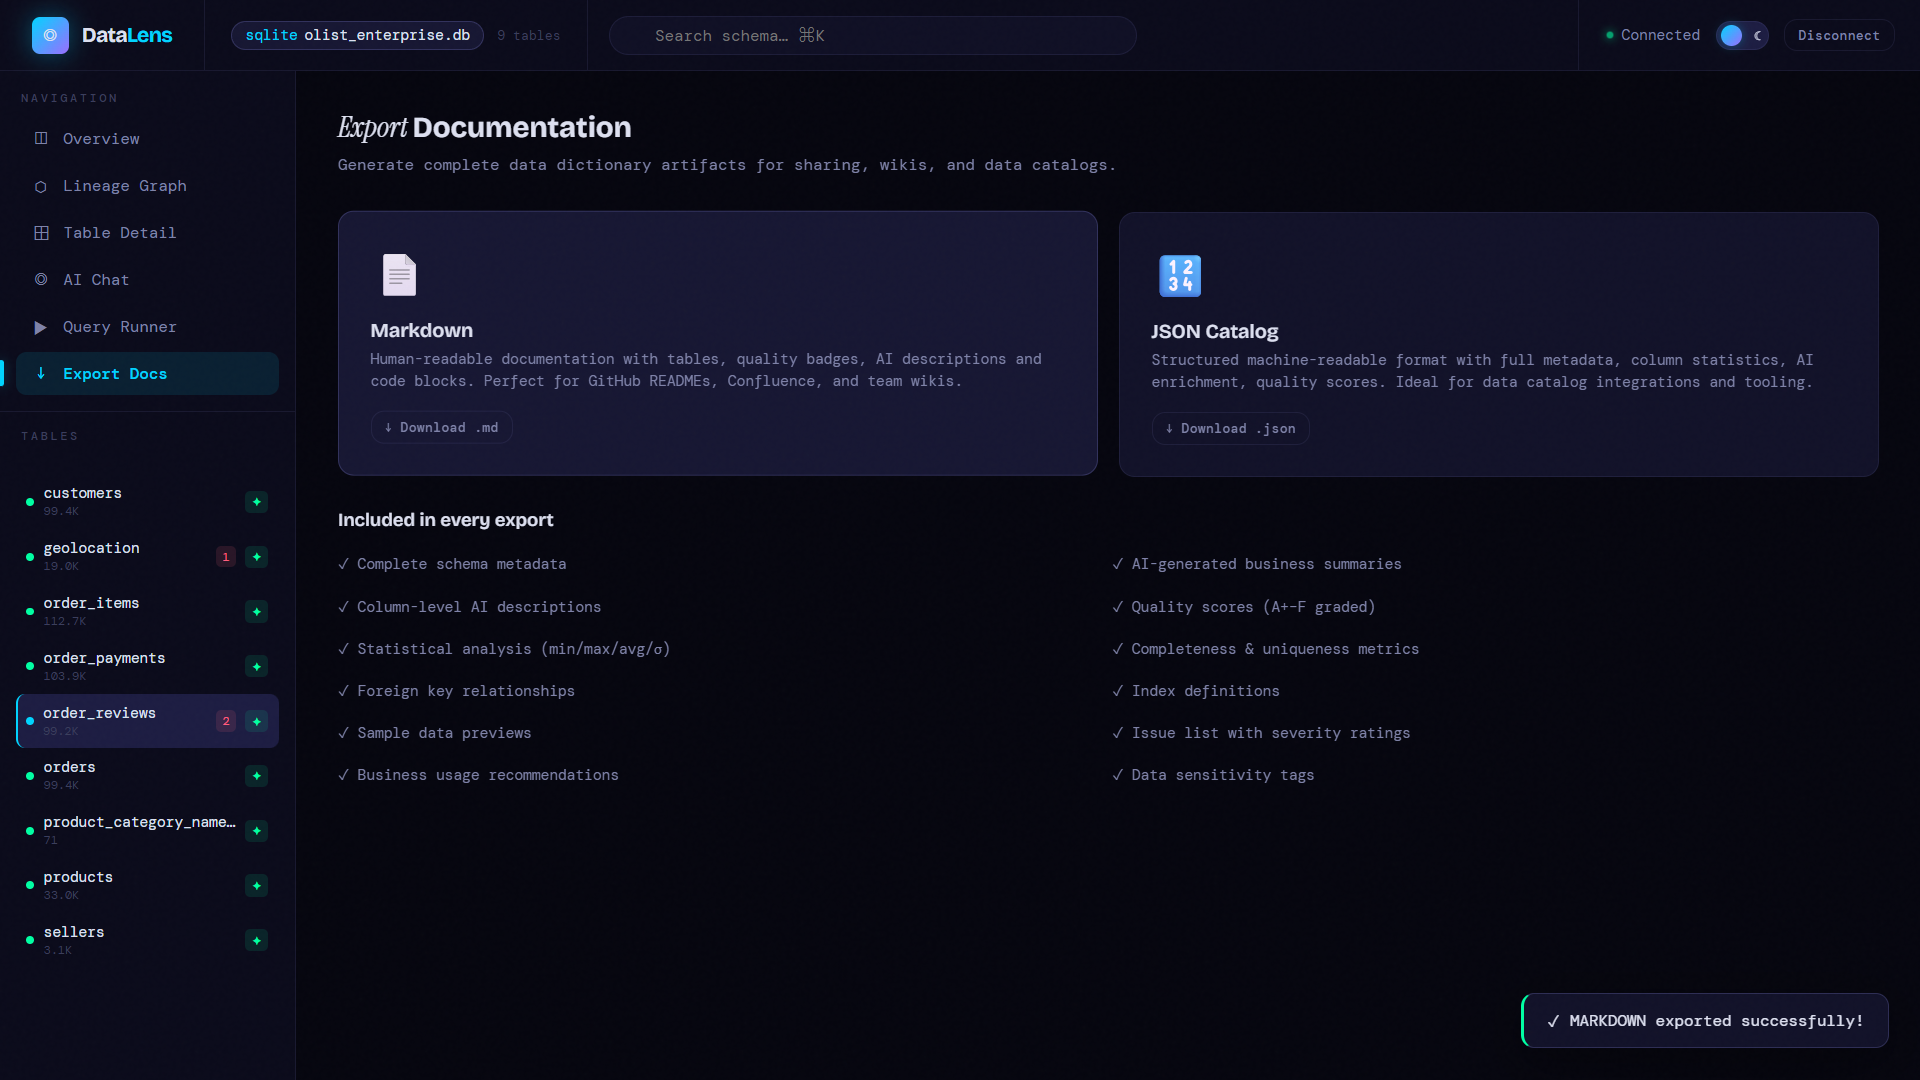The image size is (1920, 1080).
Task: Go to Table Detail
Action: click(147, 233)
